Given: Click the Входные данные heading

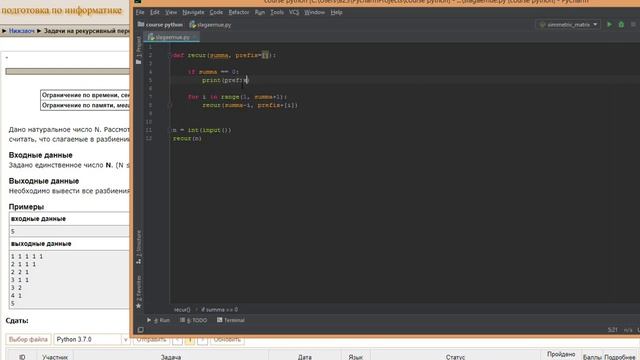Looking at the screenshot, I should coord(40,155).
